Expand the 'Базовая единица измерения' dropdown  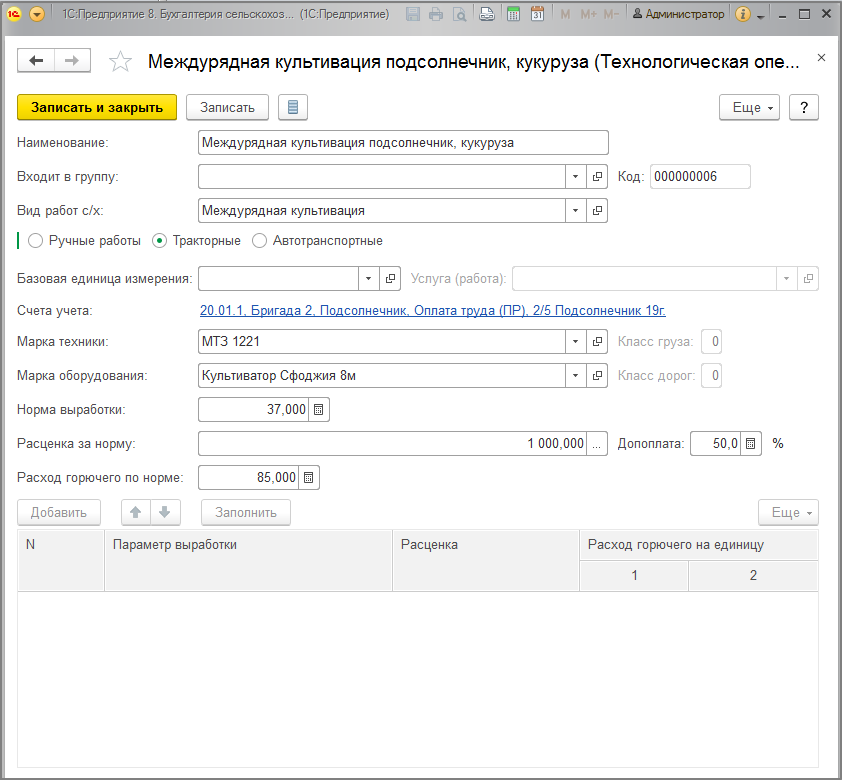(368, 279)
